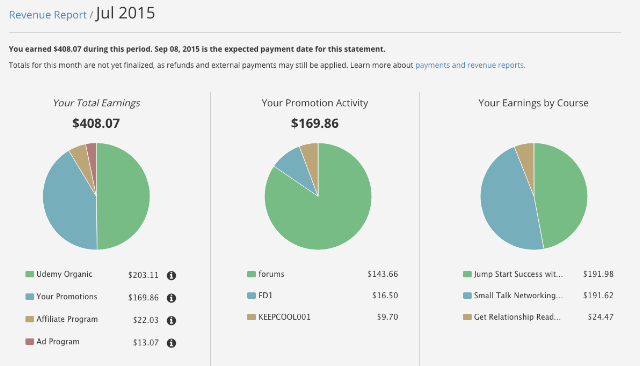Click the Jump Start Success course label
Image resolution: width=640 pixels, height=366 pixels.
(x=518, y=274)
